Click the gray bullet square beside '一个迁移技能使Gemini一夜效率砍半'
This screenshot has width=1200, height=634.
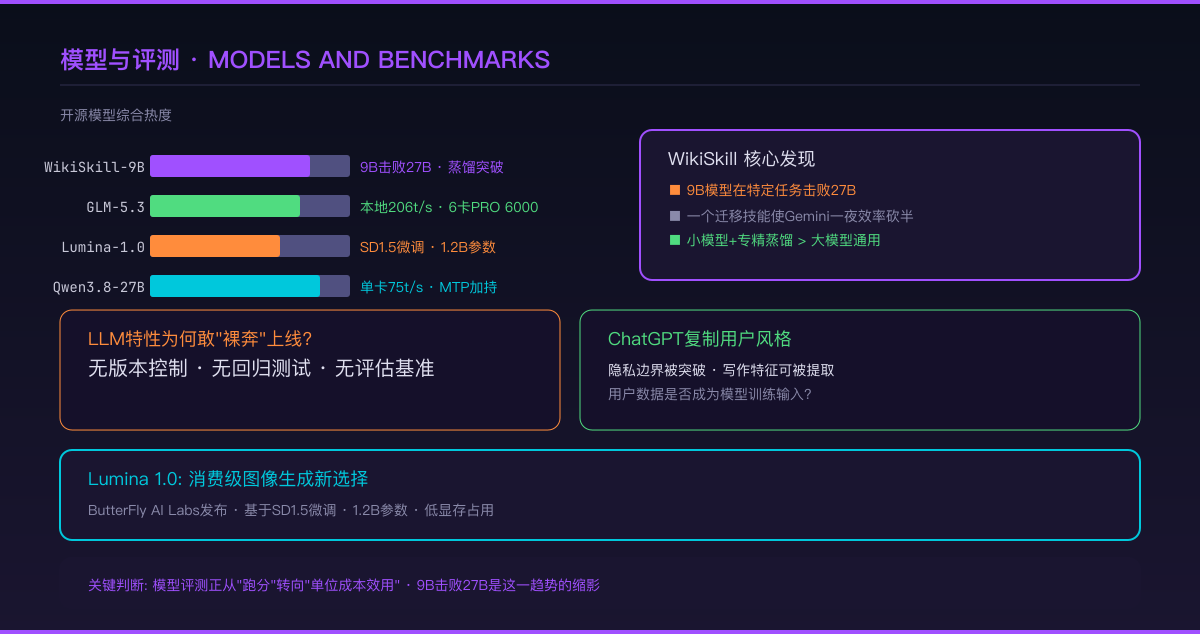coord(675,215)
